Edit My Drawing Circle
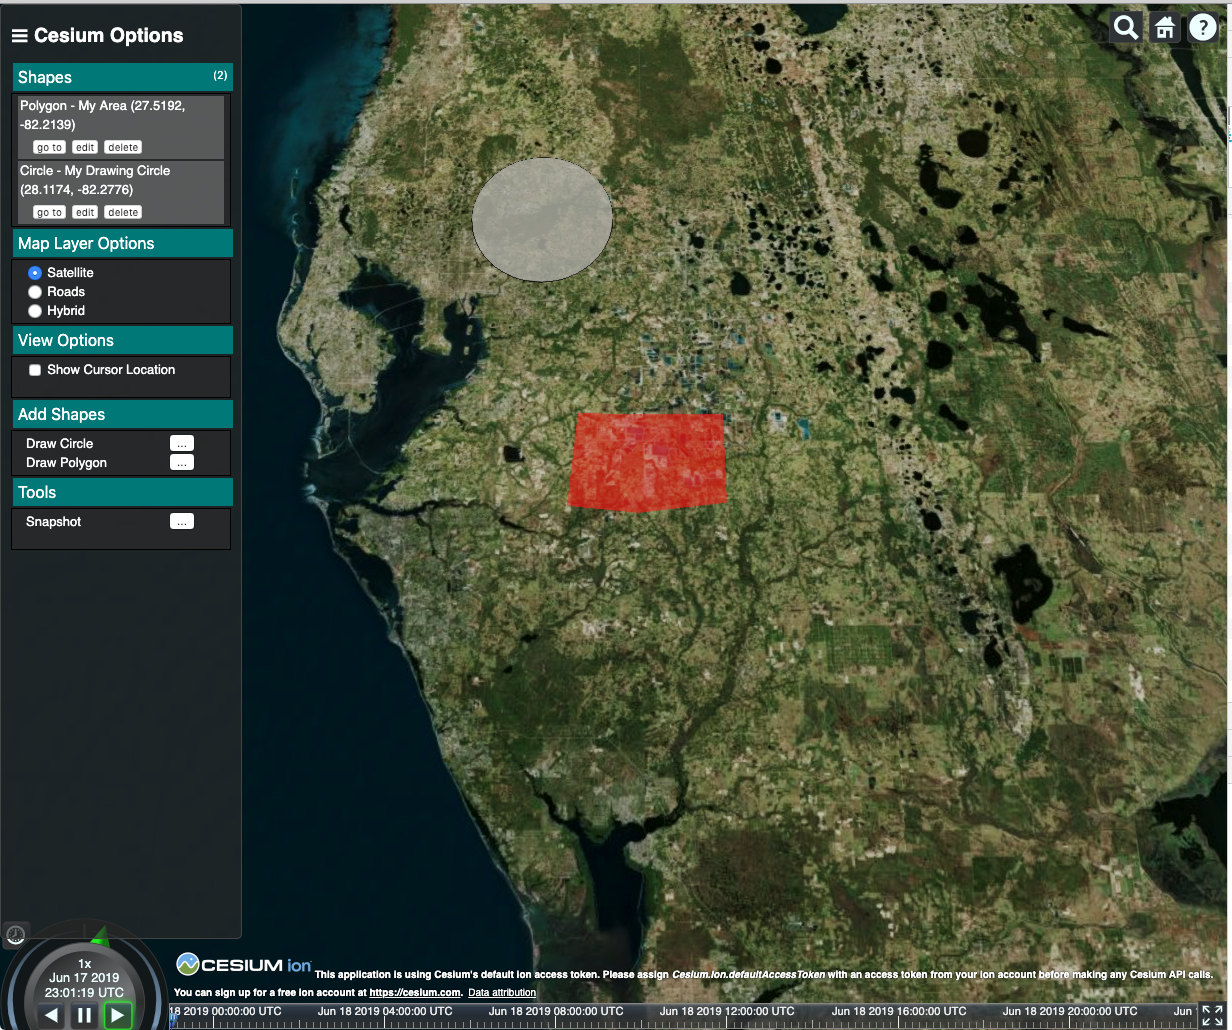This screenshot has height=1030, width=1232. [85, 212]
